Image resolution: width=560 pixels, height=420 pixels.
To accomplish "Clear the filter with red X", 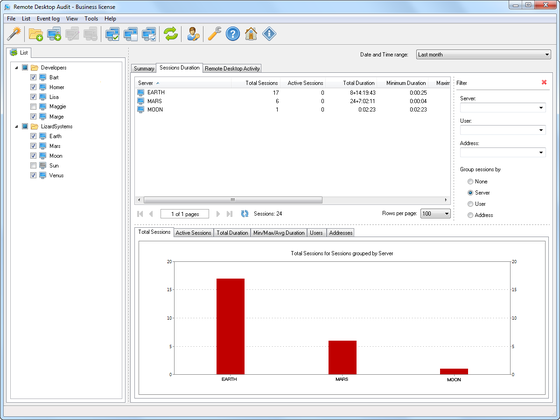I will coord(544,82).
